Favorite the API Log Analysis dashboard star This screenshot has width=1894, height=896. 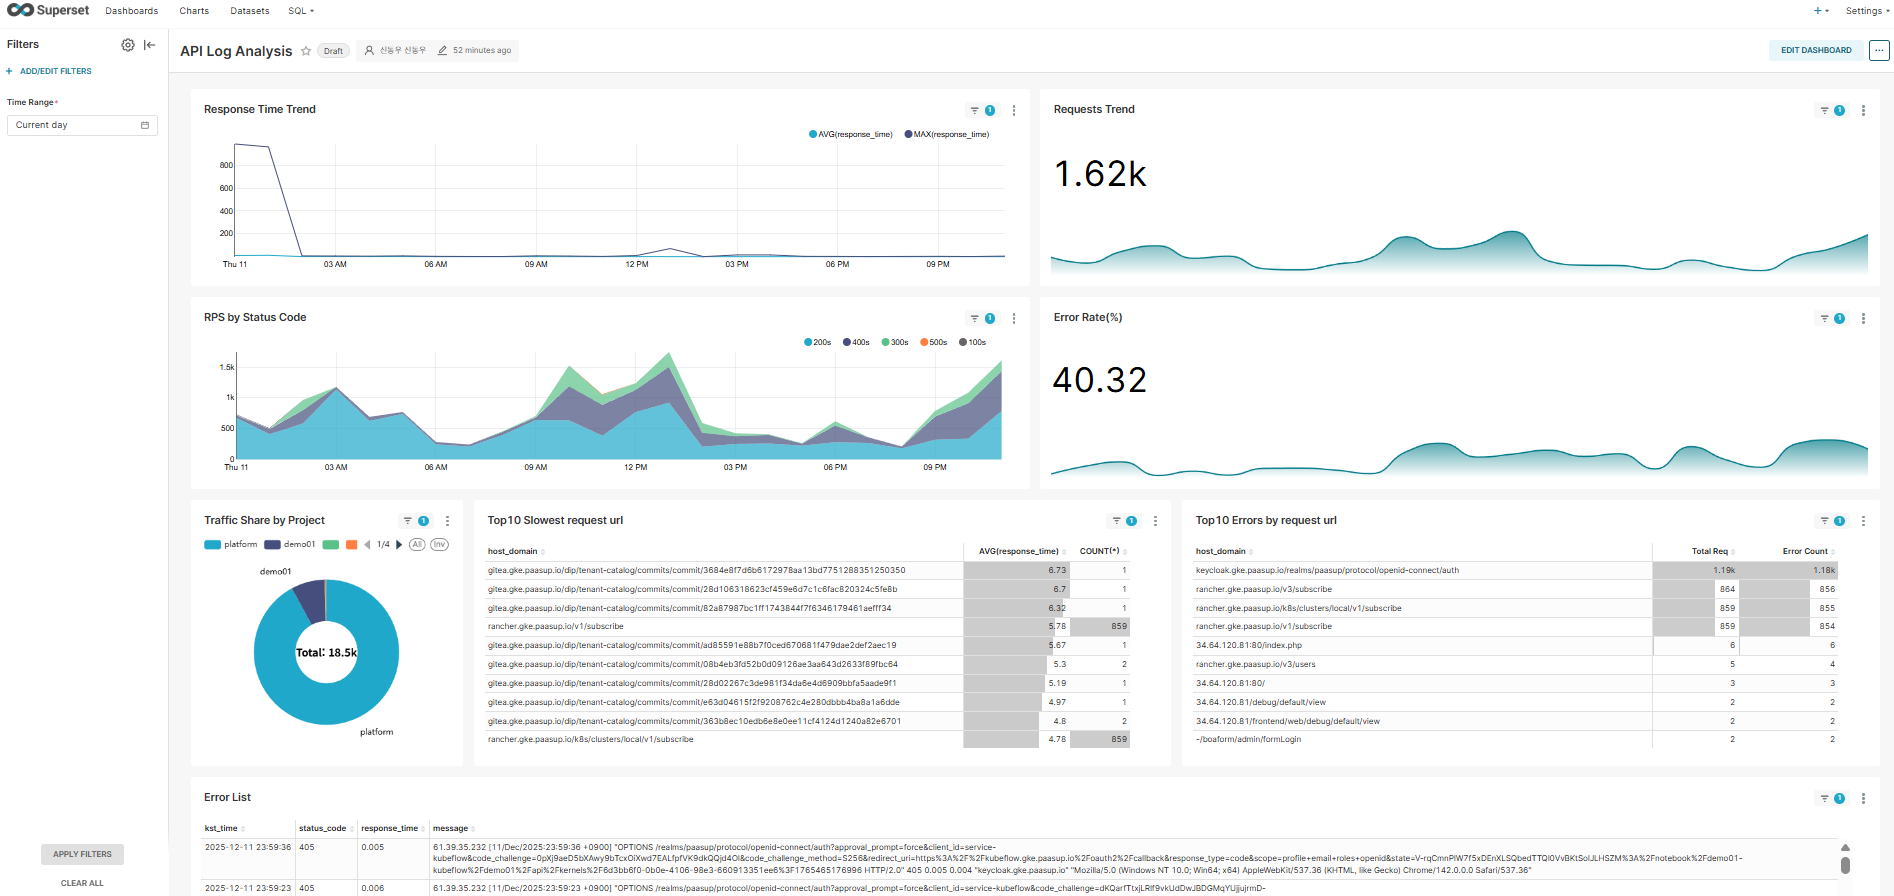[306, 51]
